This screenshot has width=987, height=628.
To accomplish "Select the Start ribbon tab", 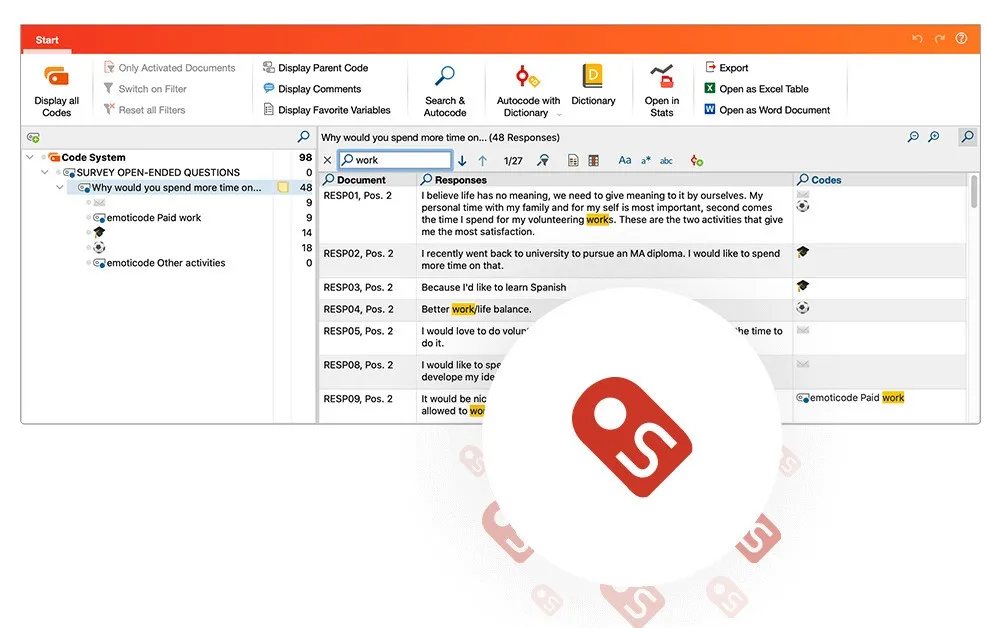I will [x=47, y=40].
